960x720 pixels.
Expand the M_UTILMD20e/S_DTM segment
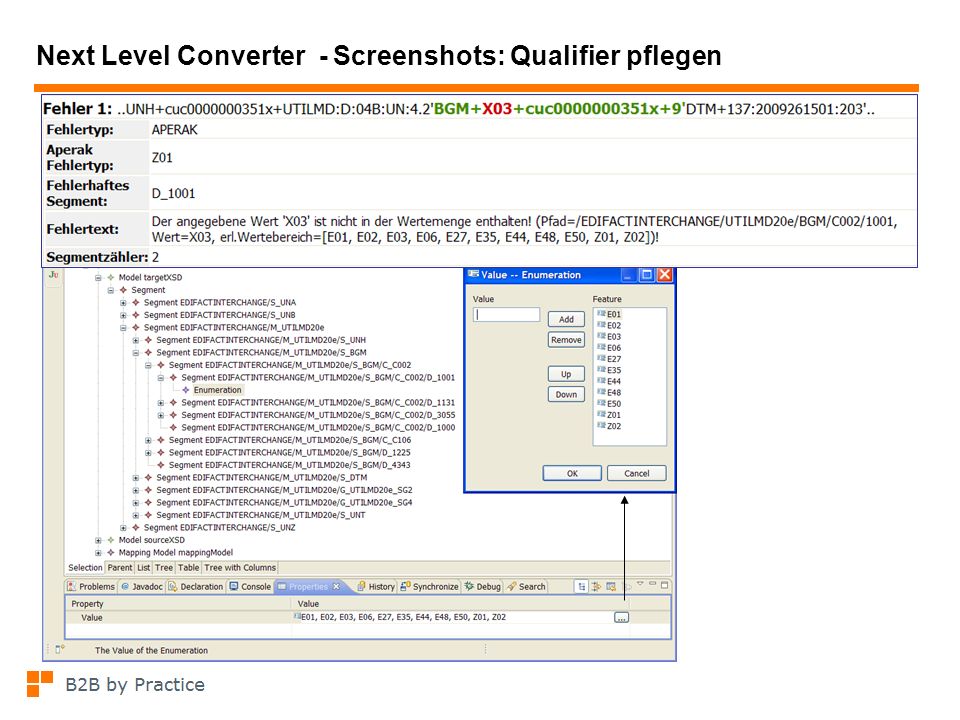pyautogui.click(x=136, y=478)
